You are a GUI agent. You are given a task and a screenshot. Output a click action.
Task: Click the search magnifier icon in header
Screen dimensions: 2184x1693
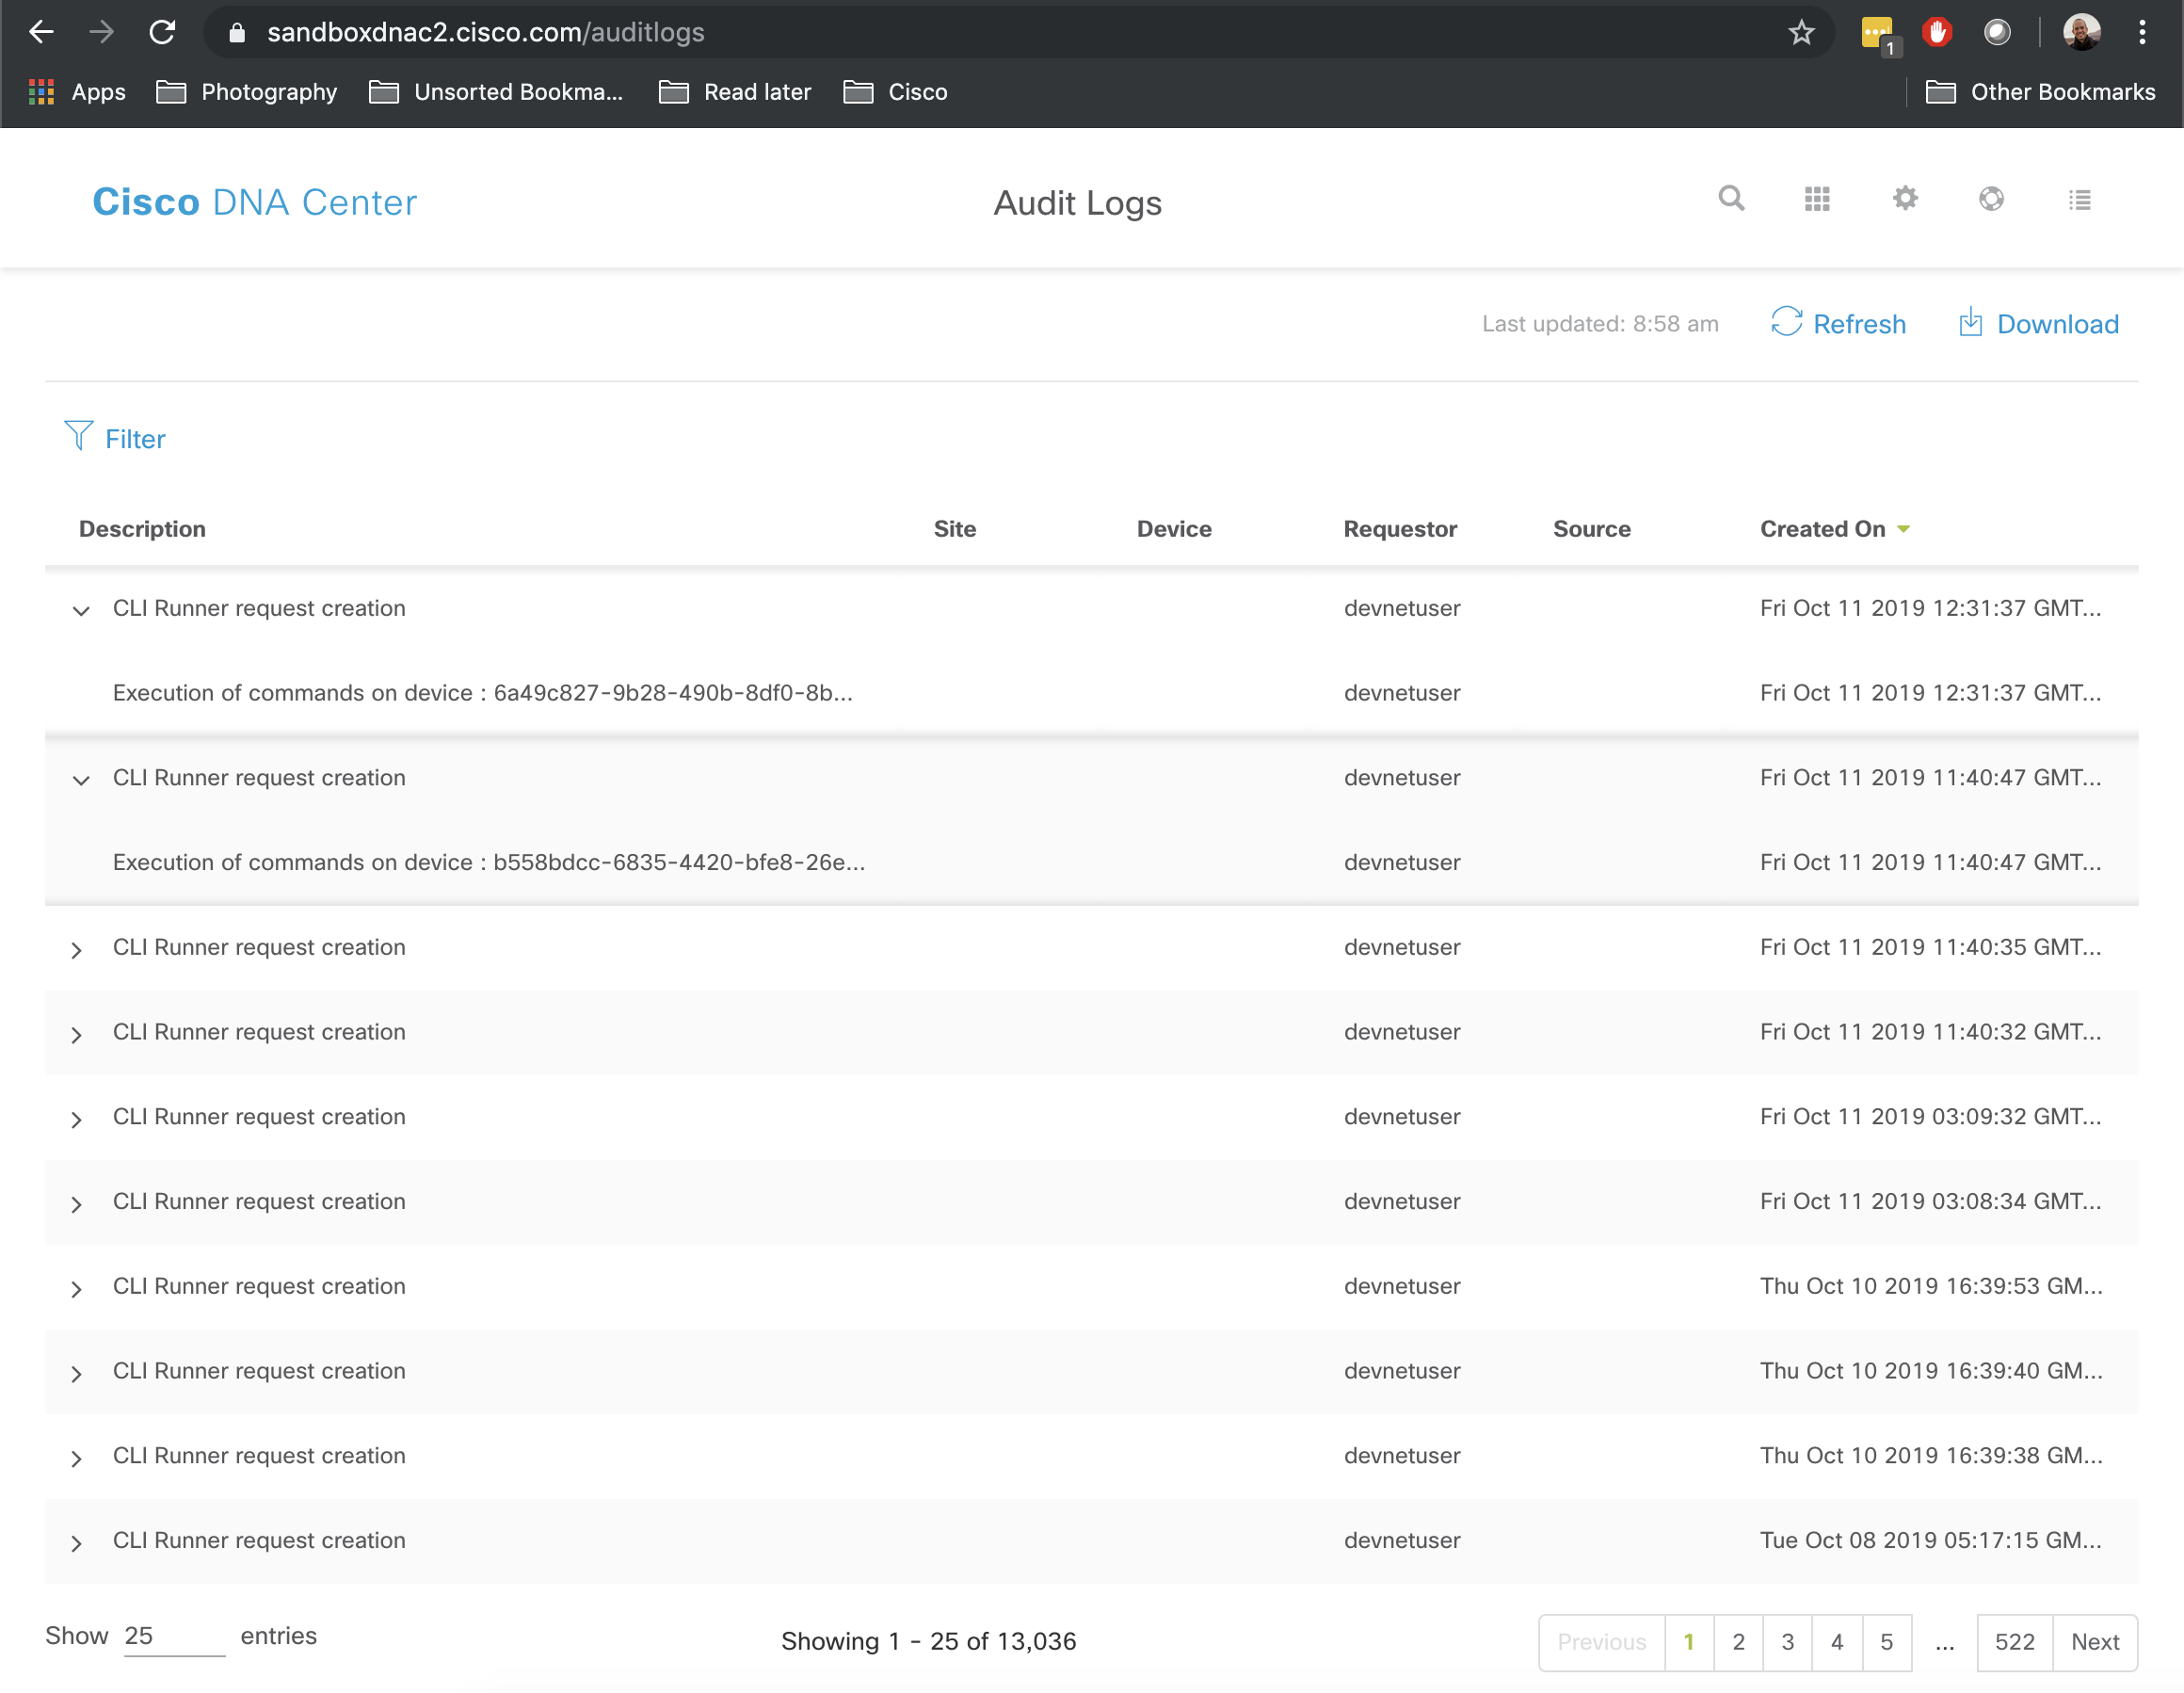coord(1731,199)
